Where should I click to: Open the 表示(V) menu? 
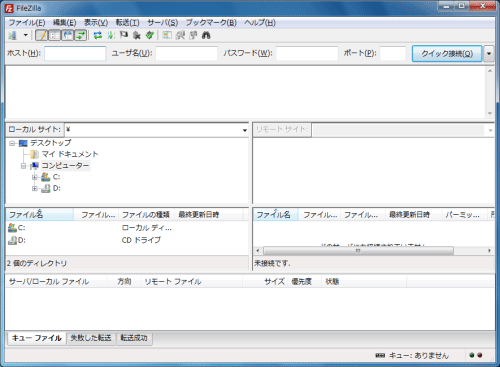tap(96, 23)
